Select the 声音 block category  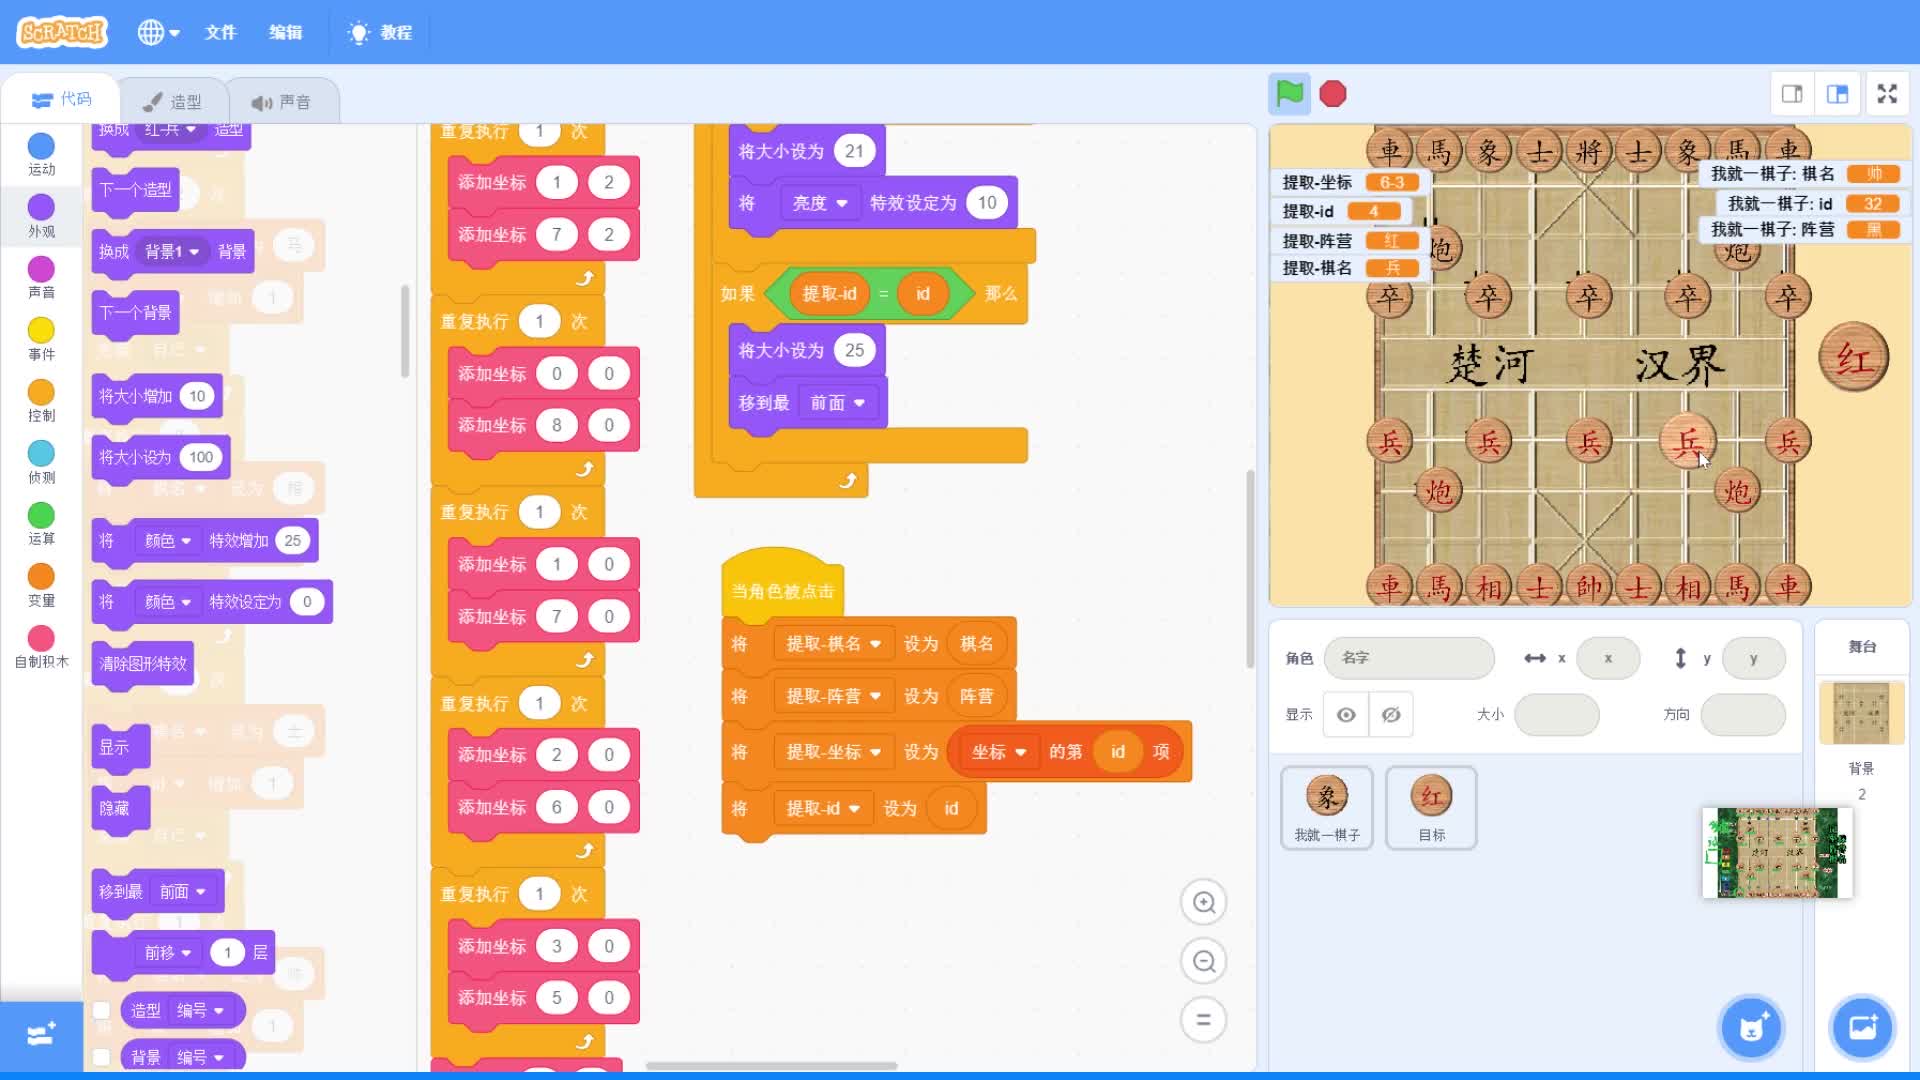click(x=41, y=278)
